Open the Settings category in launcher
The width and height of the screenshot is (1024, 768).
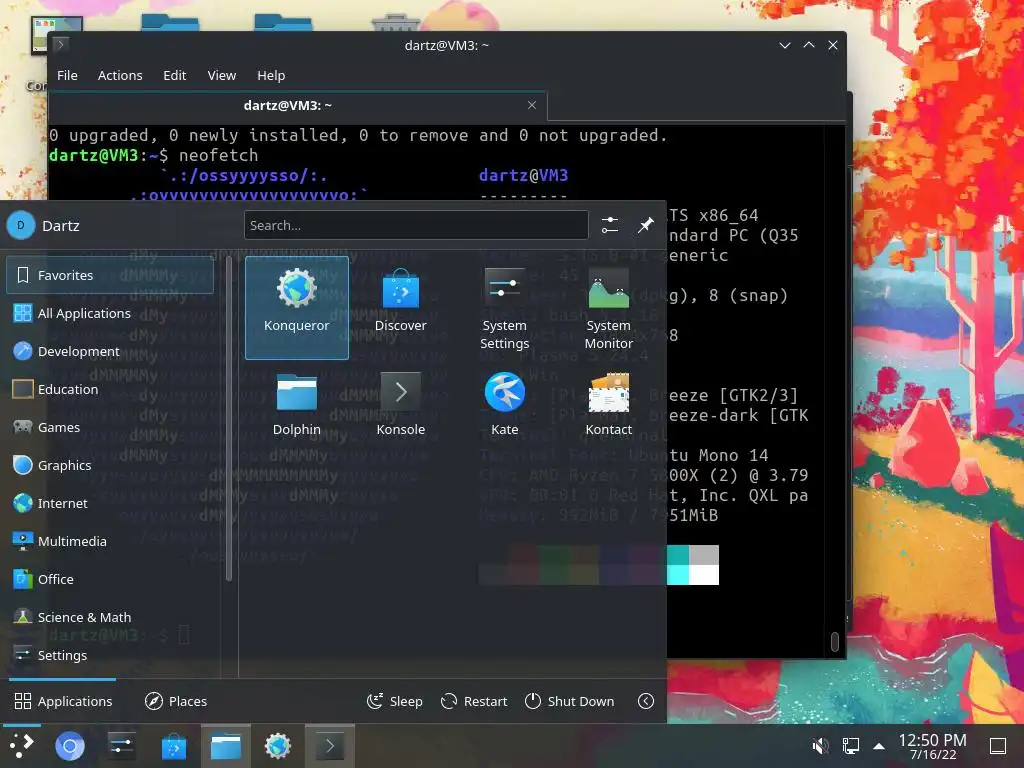click(x=110, y=654)
